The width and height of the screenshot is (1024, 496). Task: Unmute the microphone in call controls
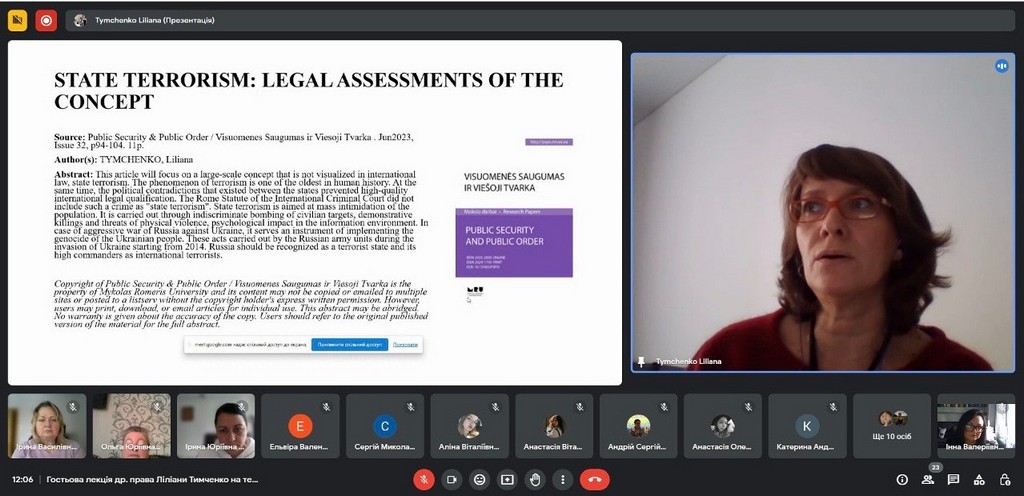tap(424, 479)
